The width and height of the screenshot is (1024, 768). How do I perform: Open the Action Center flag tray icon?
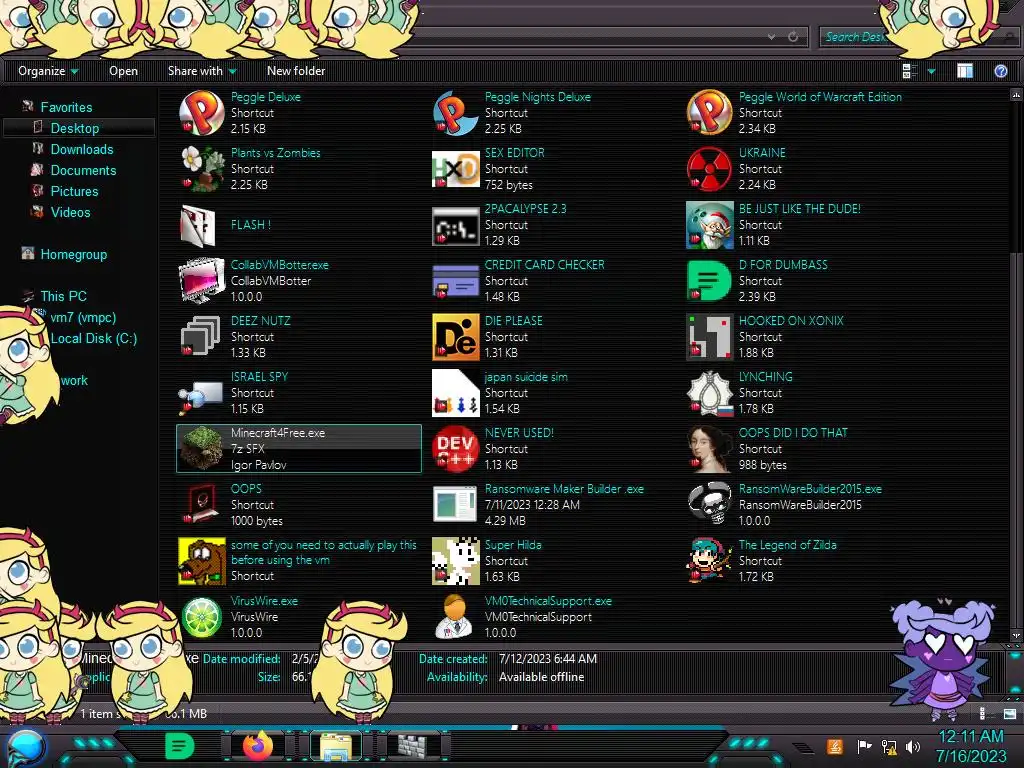864,746
